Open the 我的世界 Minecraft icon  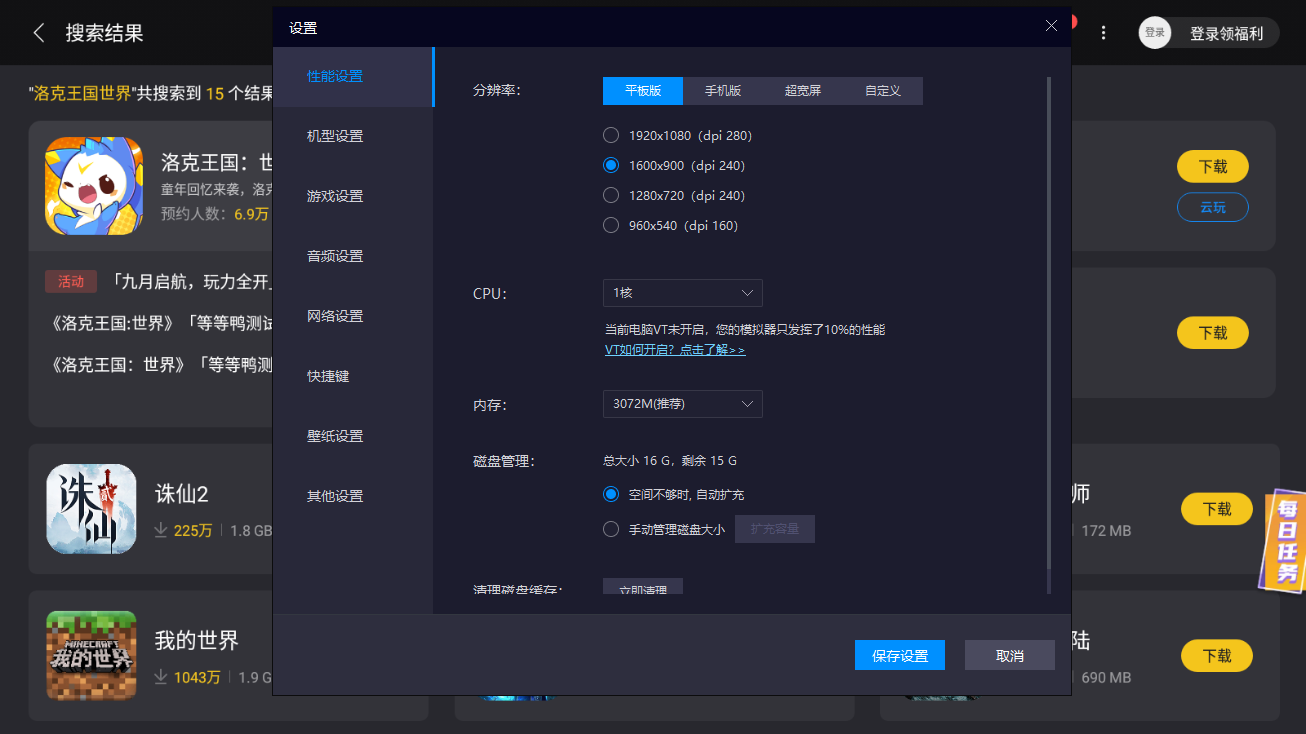[91, 655]
